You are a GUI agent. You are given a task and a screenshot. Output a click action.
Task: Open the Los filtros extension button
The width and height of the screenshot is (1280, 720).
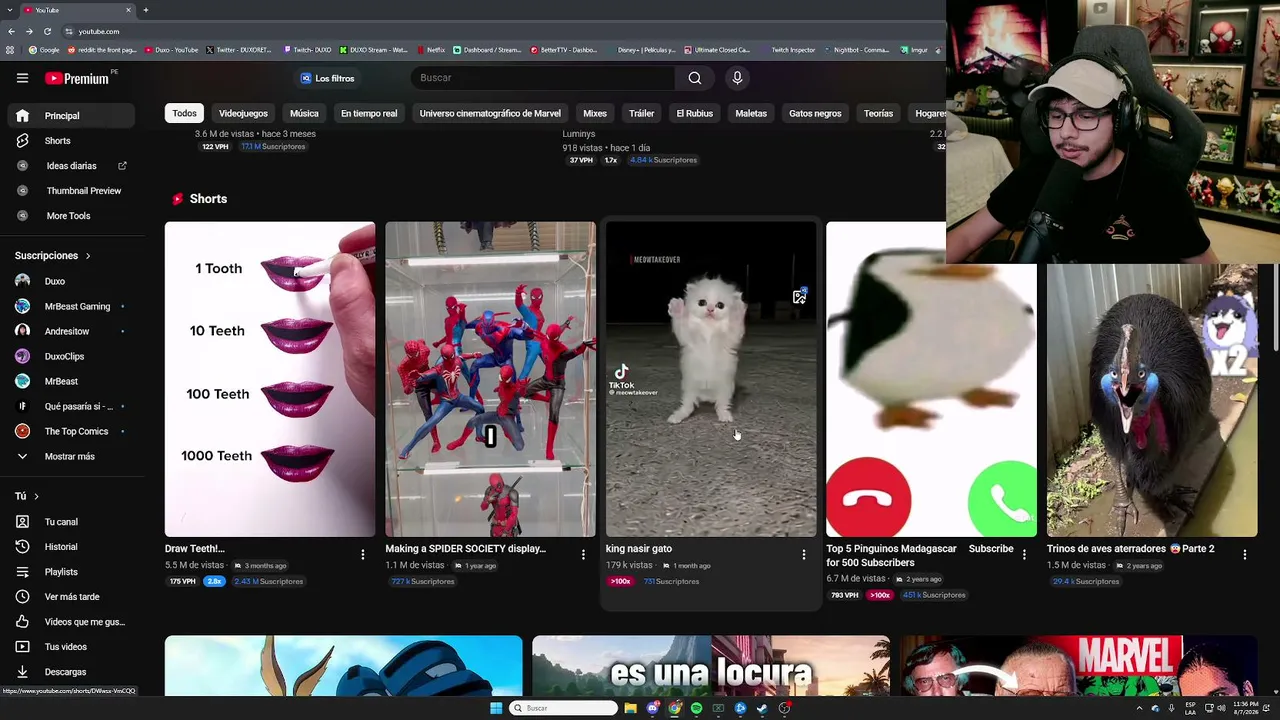point(328,78)
